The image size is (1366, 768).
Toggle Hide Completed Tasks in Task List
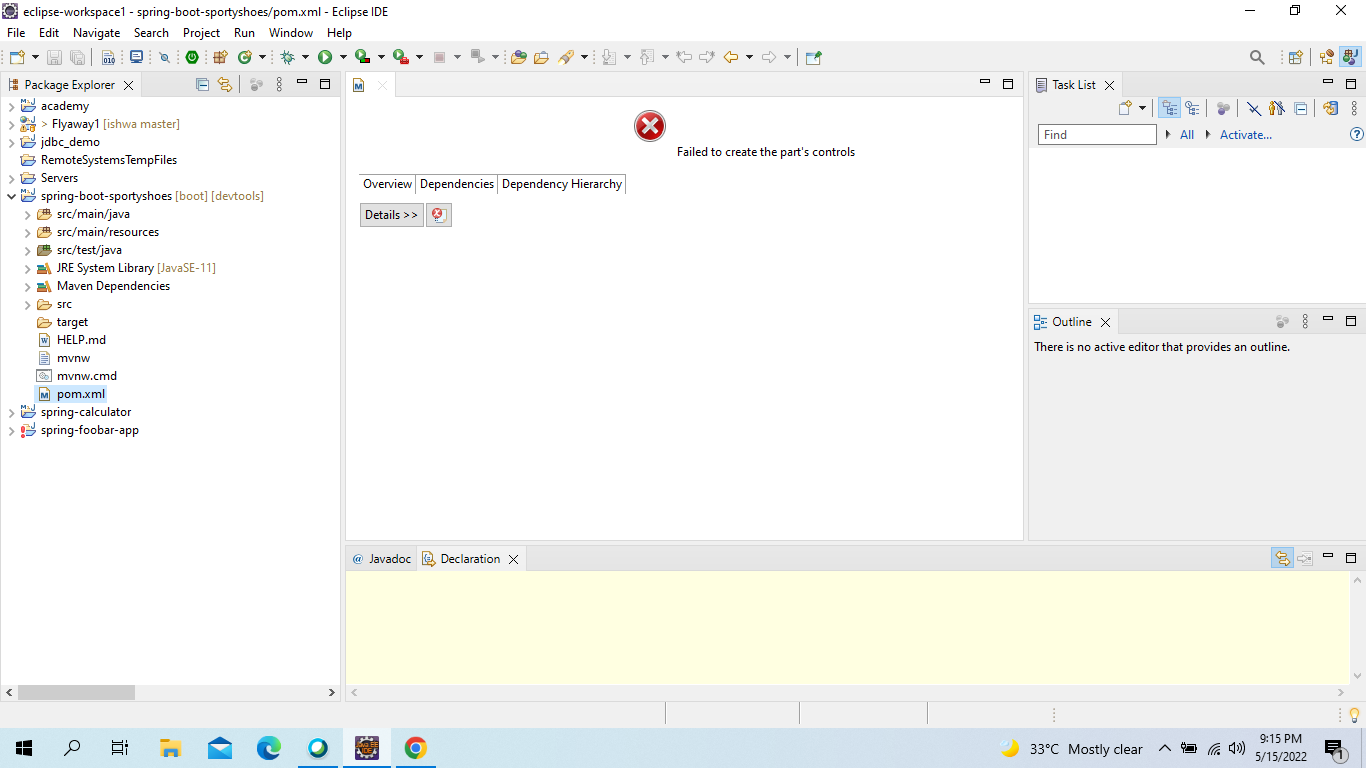1253,108
